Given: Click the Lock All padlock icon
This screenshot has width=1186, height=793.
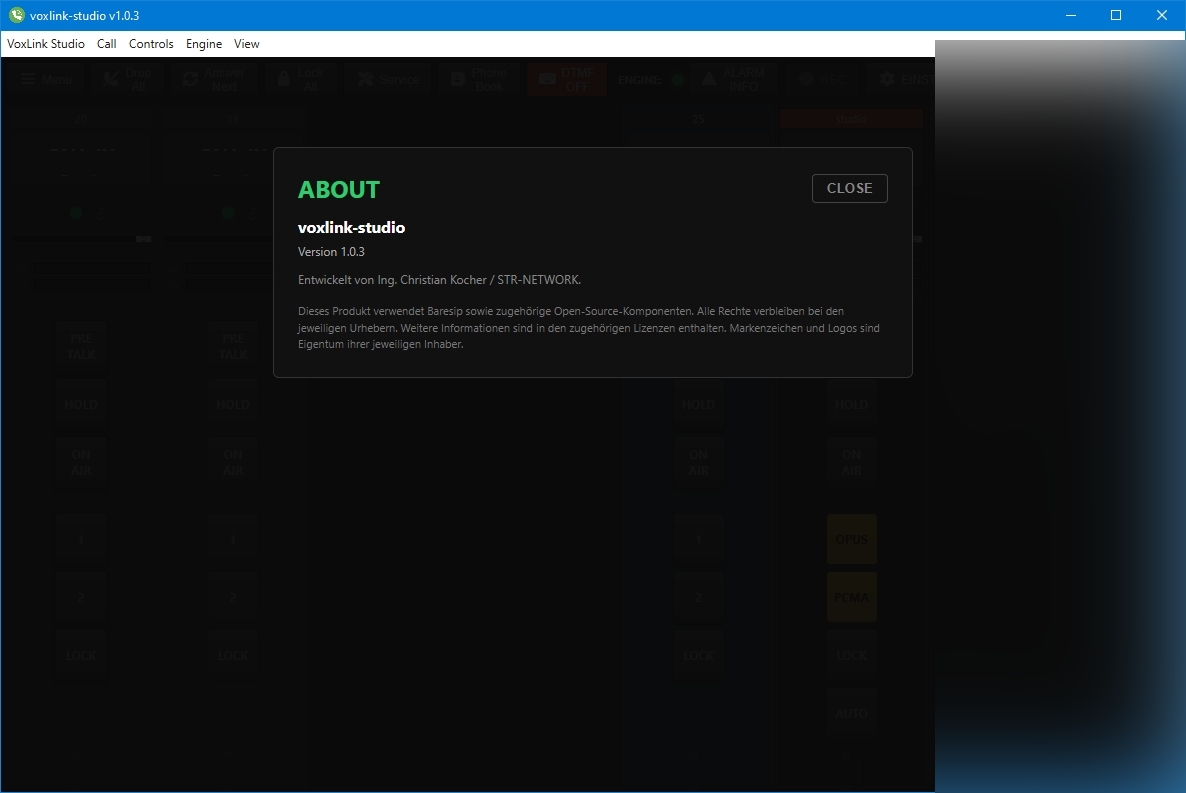Looking at the screenshot, I should pos(285,80).
